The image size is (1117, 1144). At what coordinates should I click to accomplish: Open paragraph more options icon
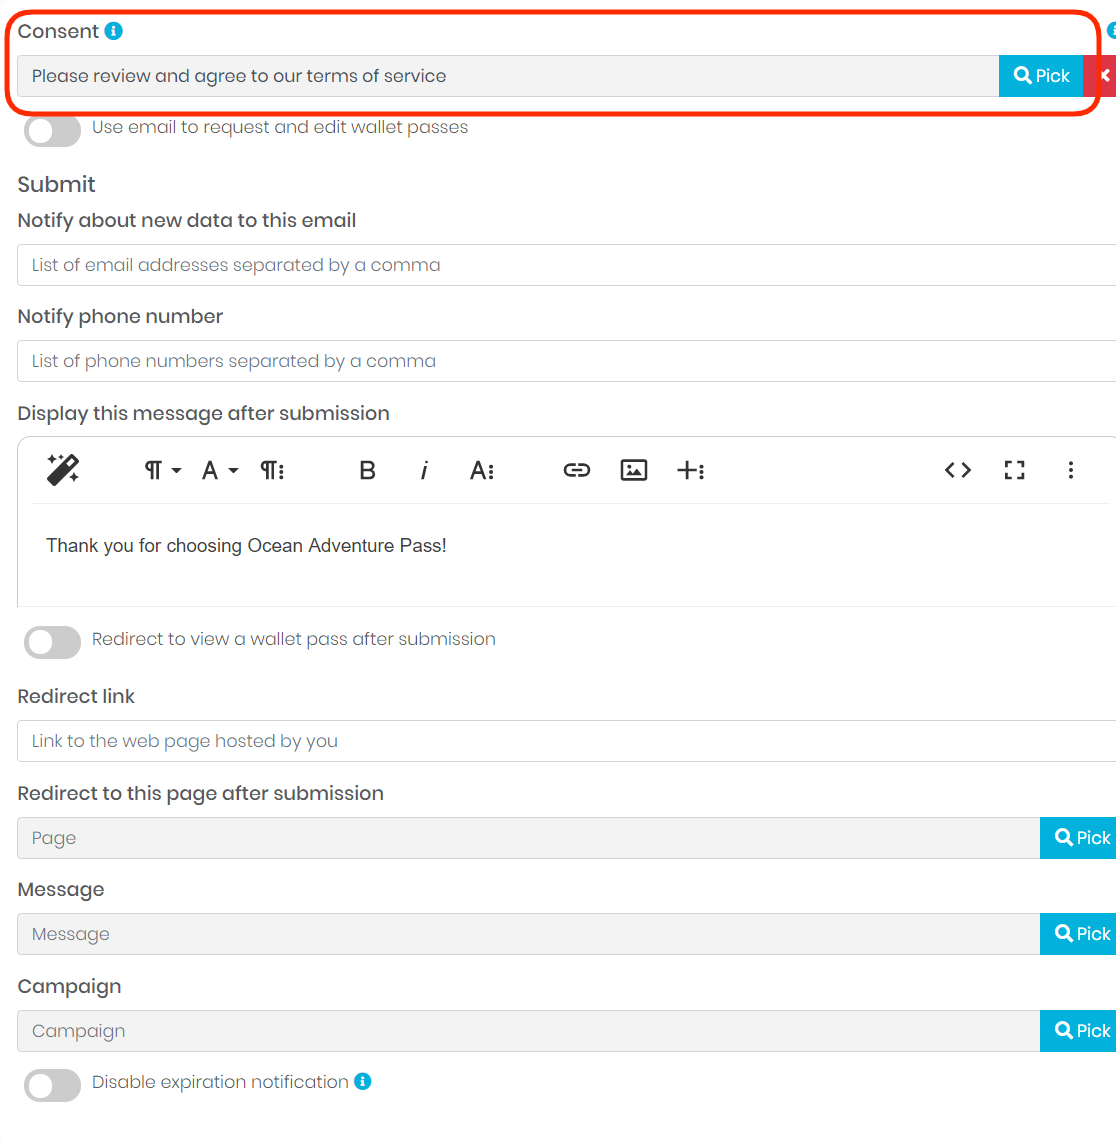tap(273, 471)
